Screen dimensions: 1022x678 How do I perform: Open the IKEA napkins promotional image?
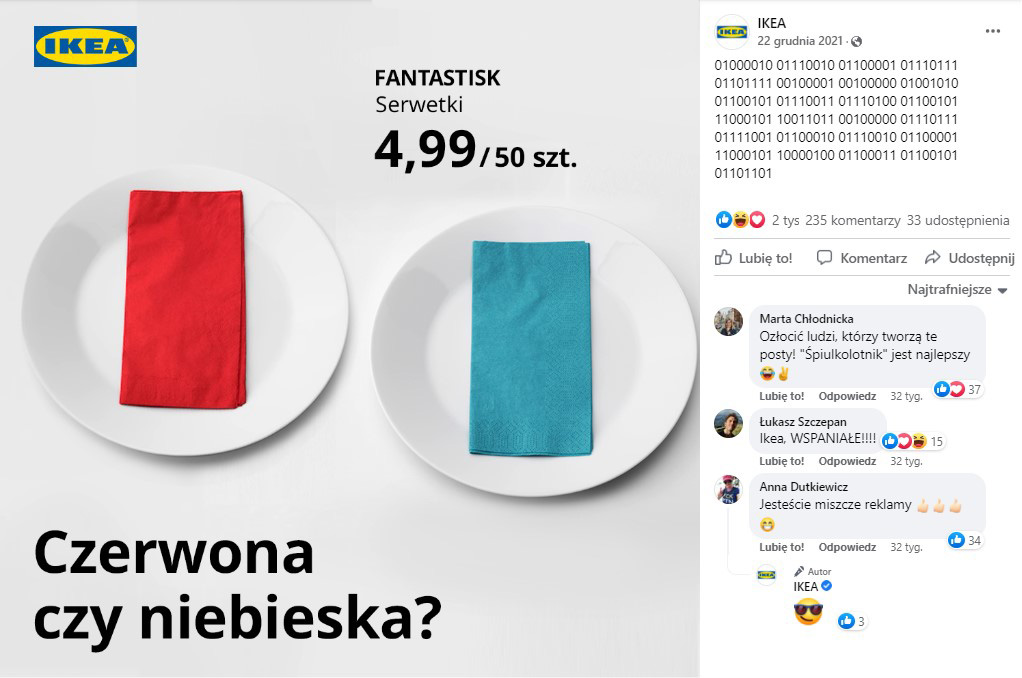tap(349, 339)
